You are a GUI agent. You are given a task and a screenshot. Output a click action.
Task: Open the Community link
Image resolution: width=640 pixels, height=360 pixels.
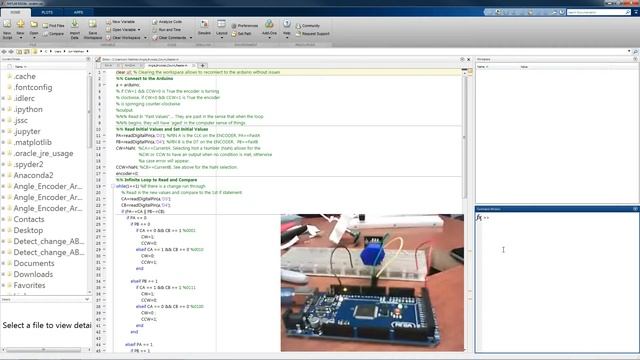pos(308,26)
